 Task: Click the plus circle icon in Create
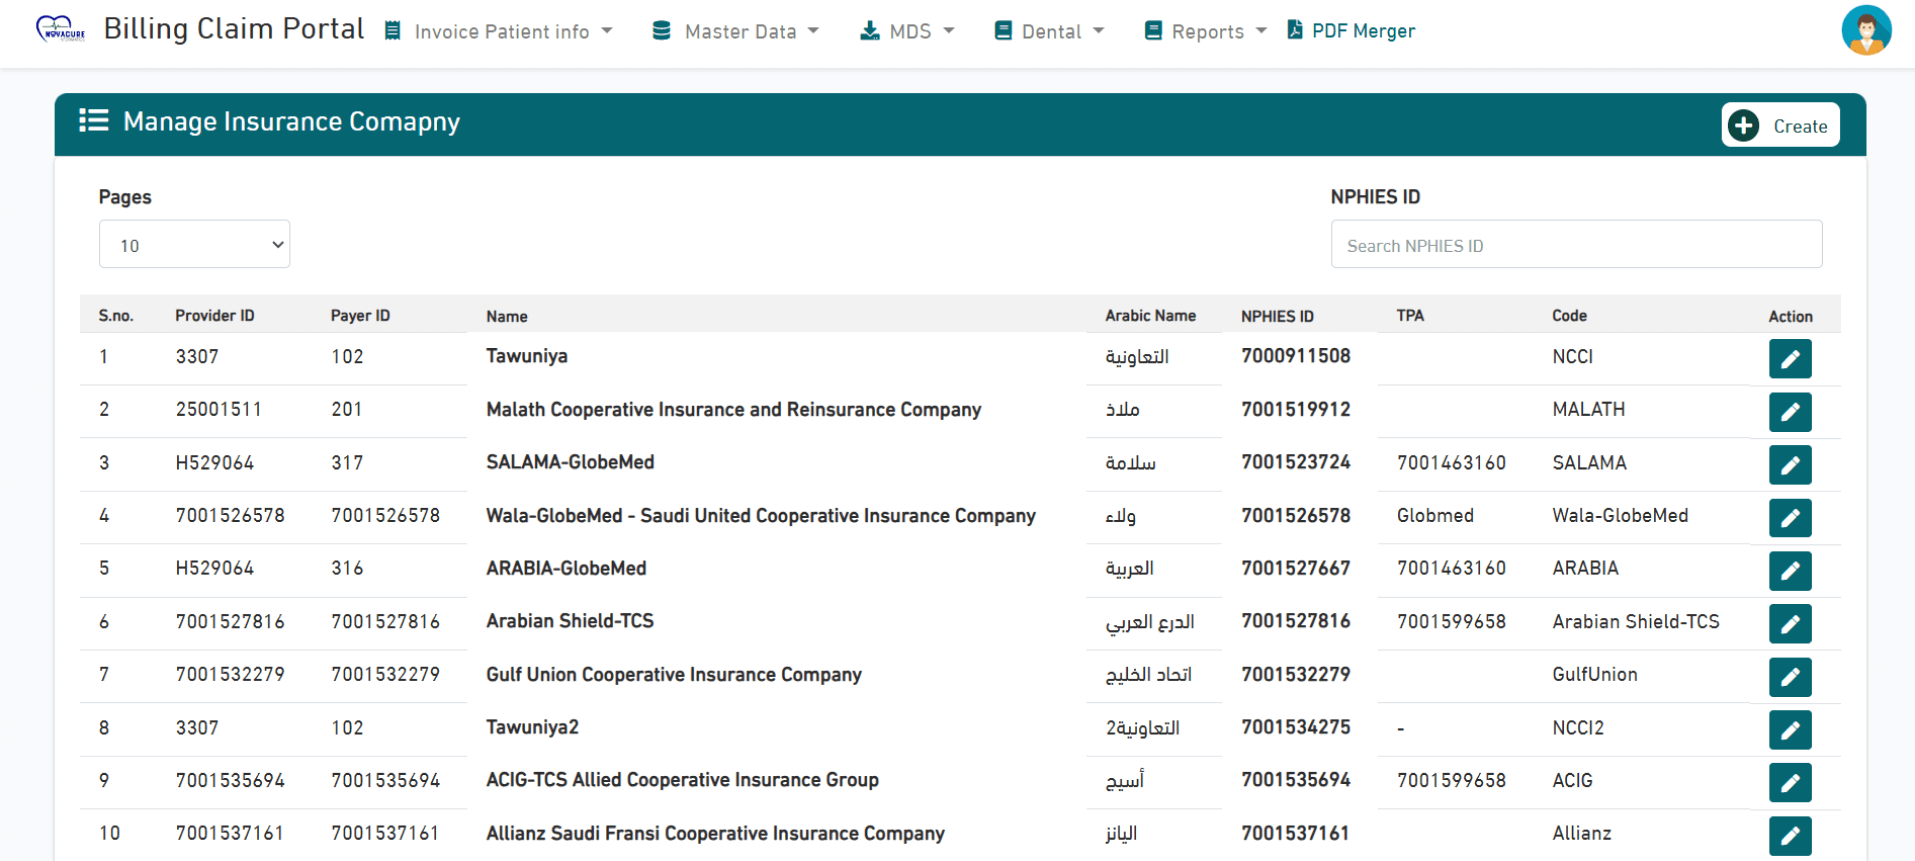click(x=1743, y=126)
